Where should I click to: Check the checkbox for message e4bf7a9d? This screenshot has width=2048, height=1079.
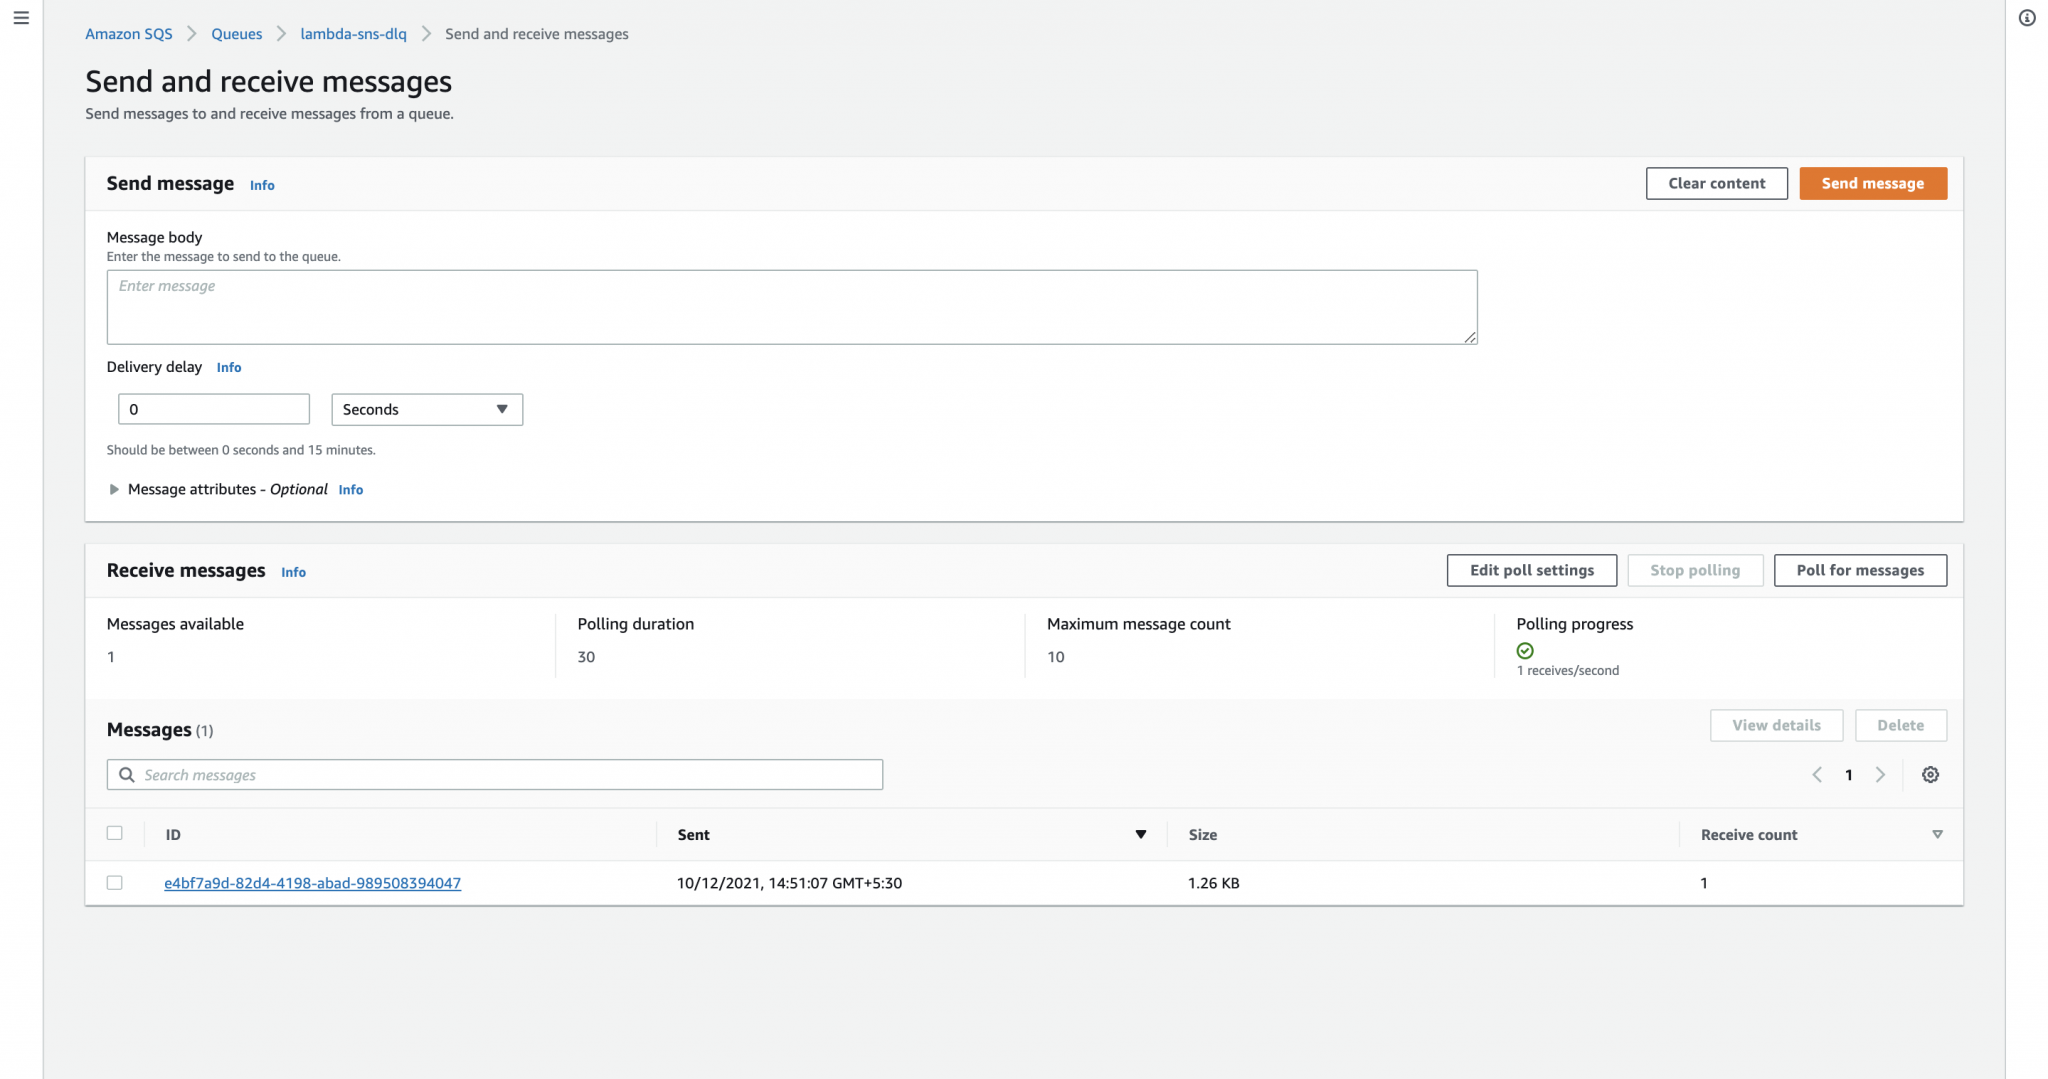pyautogui.click(x=116, y=882)
